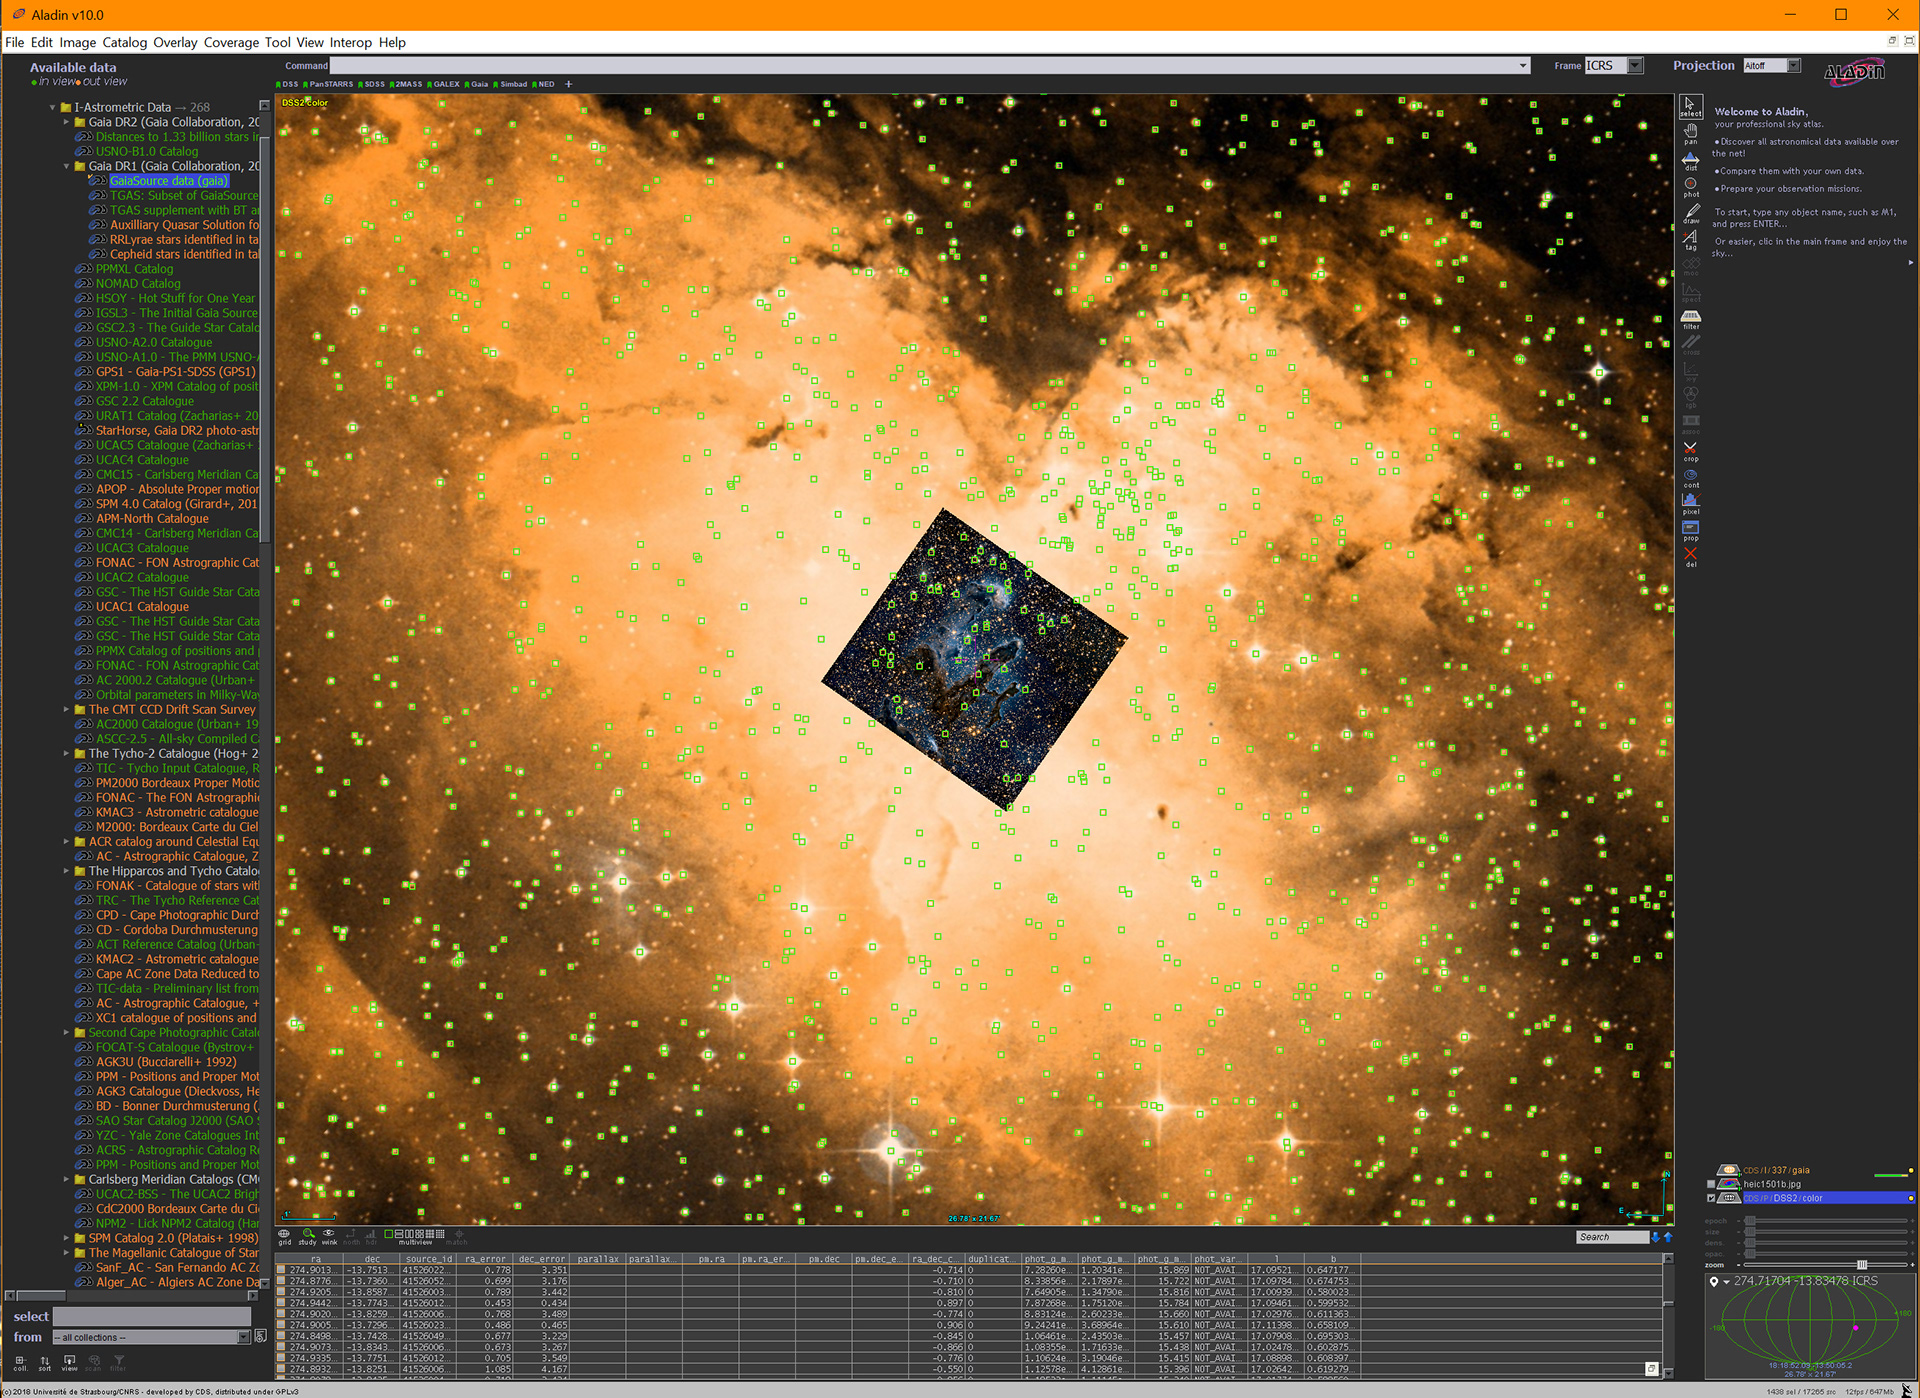Choose the pan hand tool

(1690, 134)
